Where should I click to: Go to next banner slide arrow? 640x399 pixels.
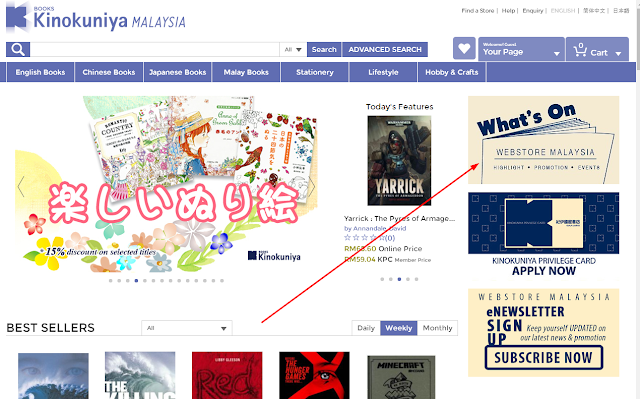click(x=312, y=187)
